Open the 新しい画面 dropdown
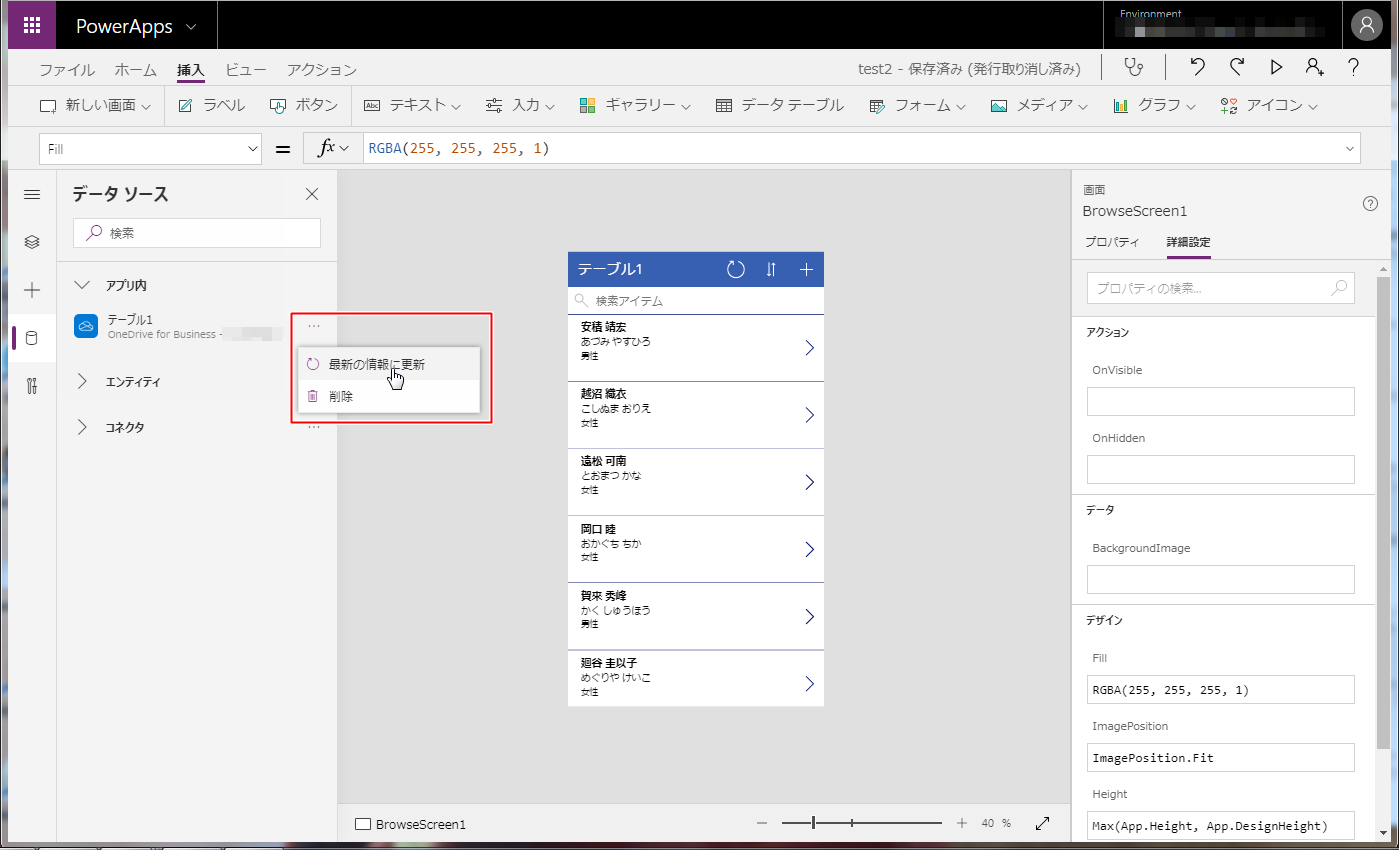Image resolution: width=1399 pixels, height=850 pixels. (x=95, y=105)
